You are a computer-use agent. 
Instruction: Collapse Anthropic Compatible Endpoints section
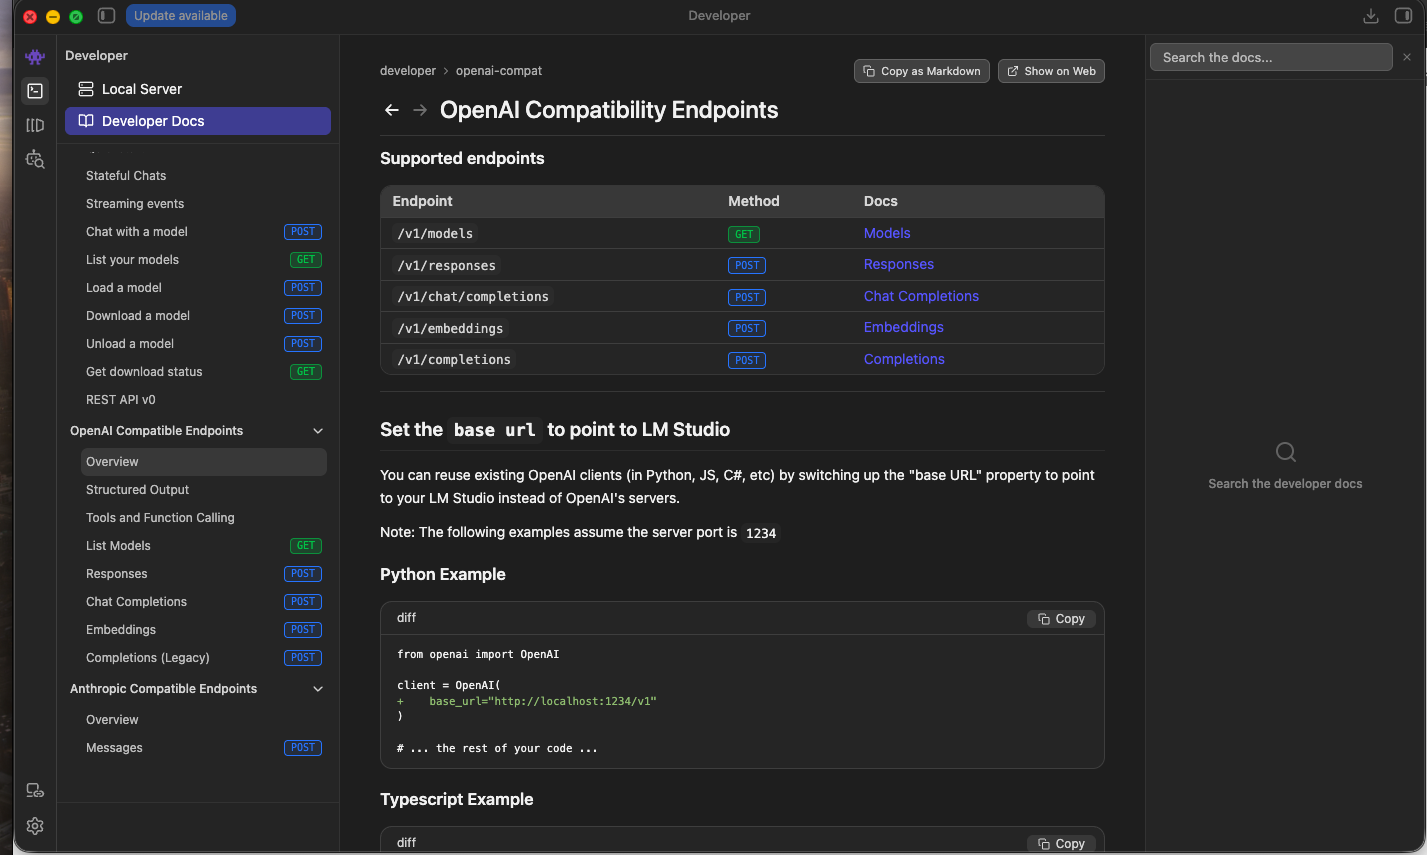click(x=318, y=689)
